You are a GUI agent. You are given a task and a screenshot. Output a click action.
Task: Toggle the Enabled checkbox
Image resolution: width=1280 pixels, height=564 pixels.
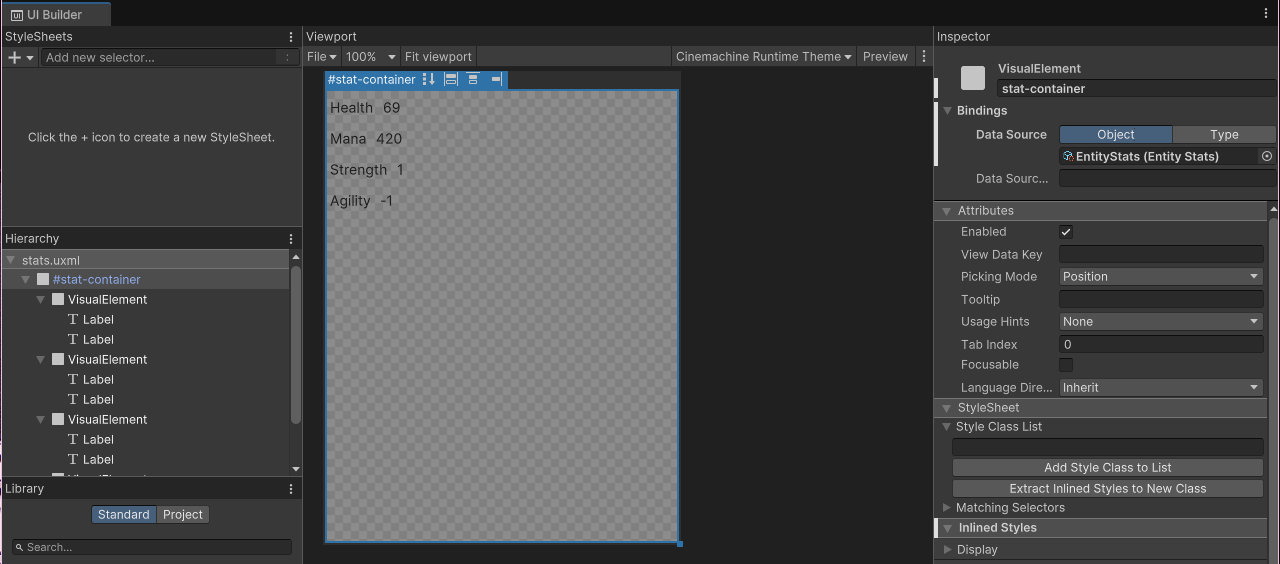pos(1066,232)
